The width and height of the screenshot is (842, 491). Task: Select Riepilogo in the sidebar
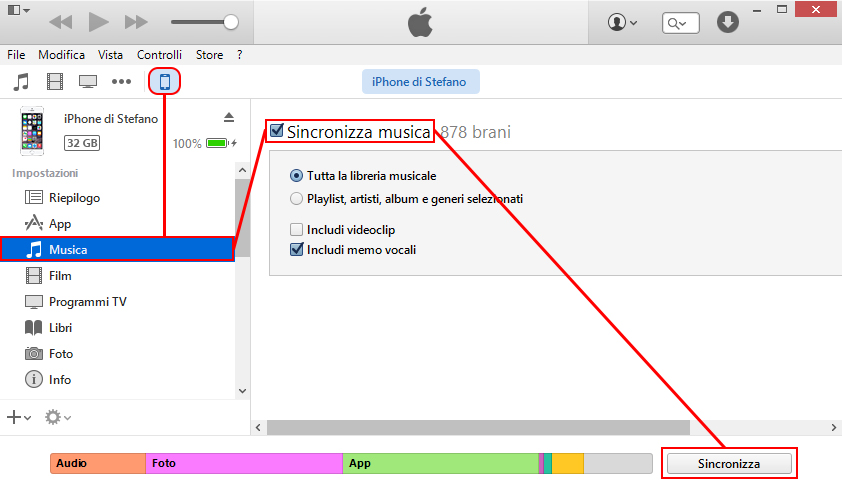[117, 198]
